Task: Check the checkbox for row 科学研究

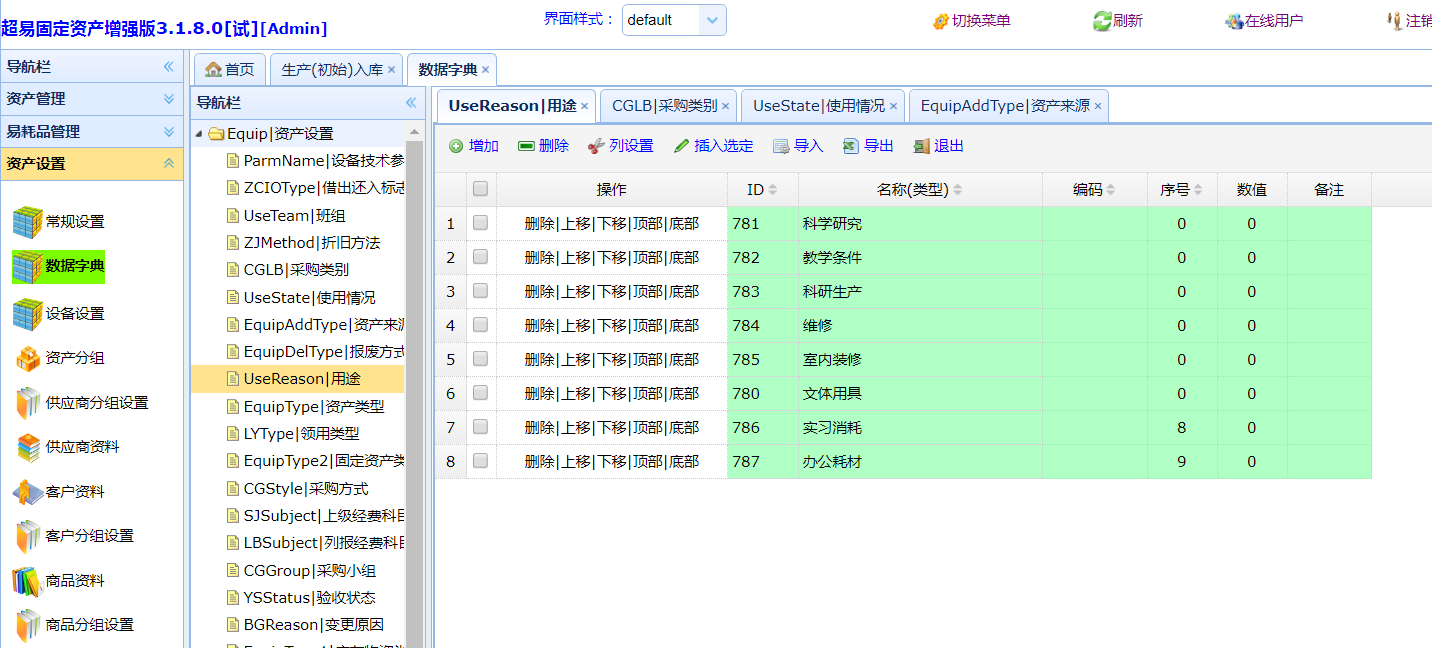Action: coord(481,223)
